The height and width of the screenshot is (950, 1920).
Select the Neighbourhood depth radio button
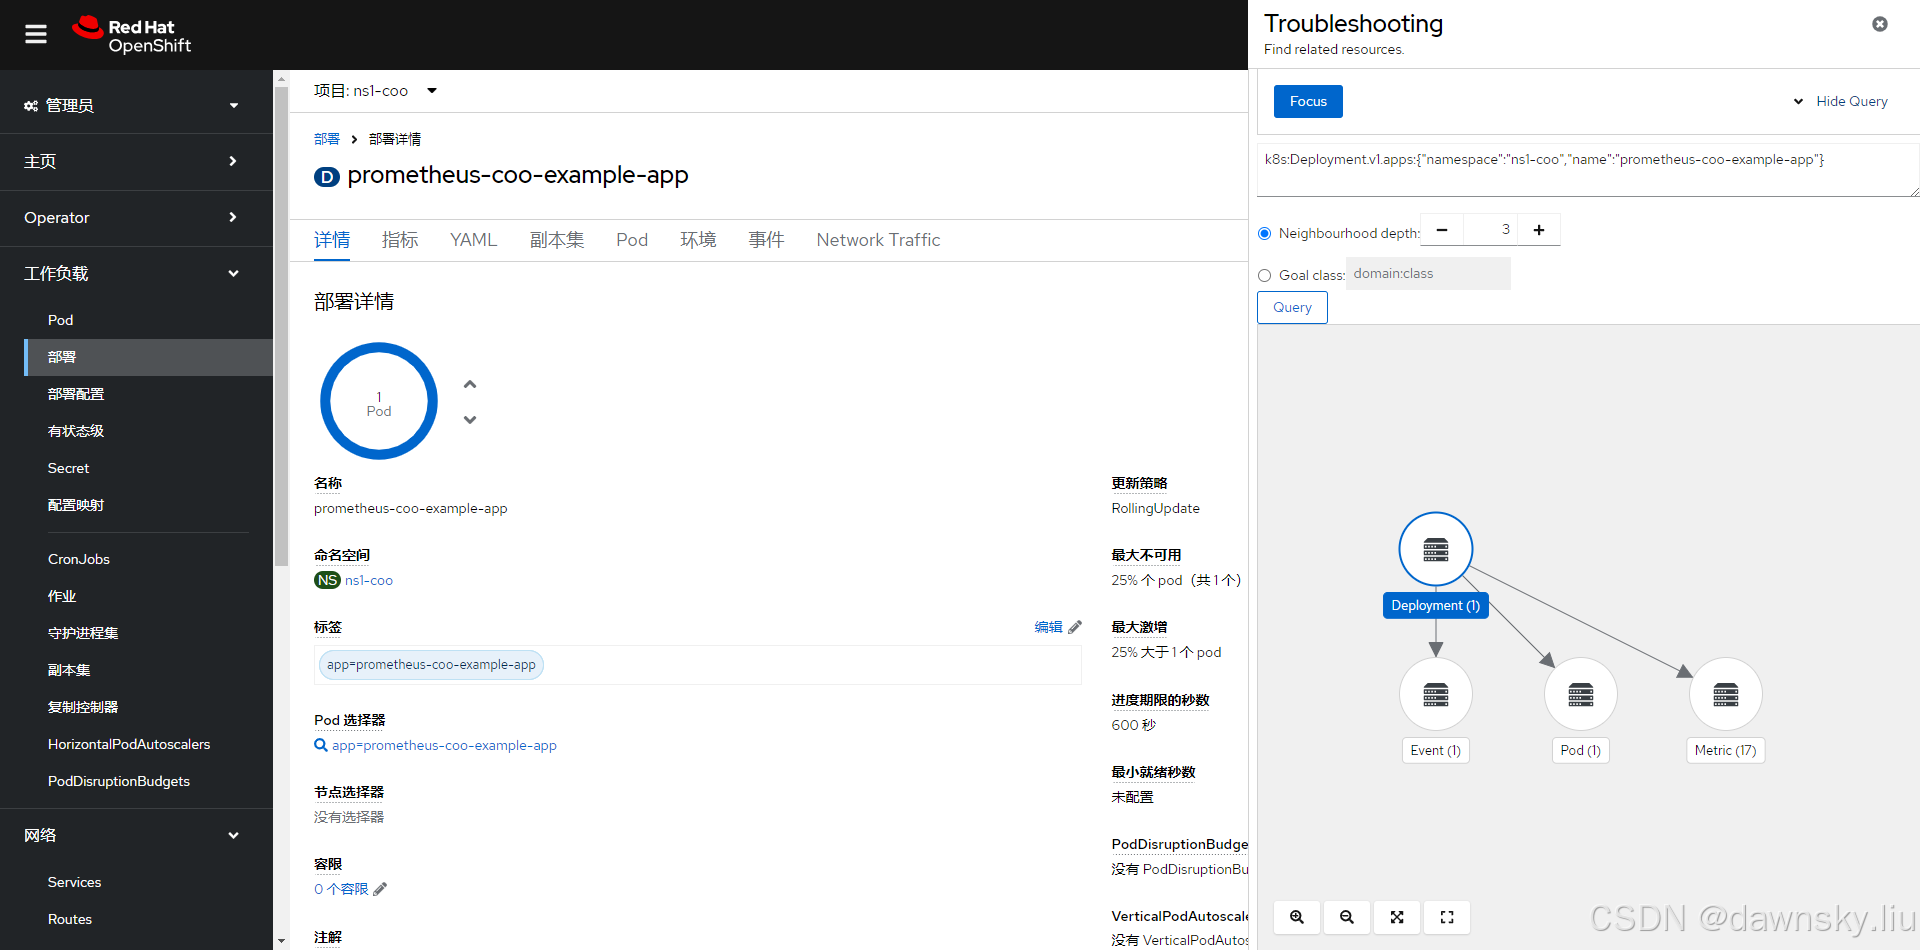[1264, 233]
